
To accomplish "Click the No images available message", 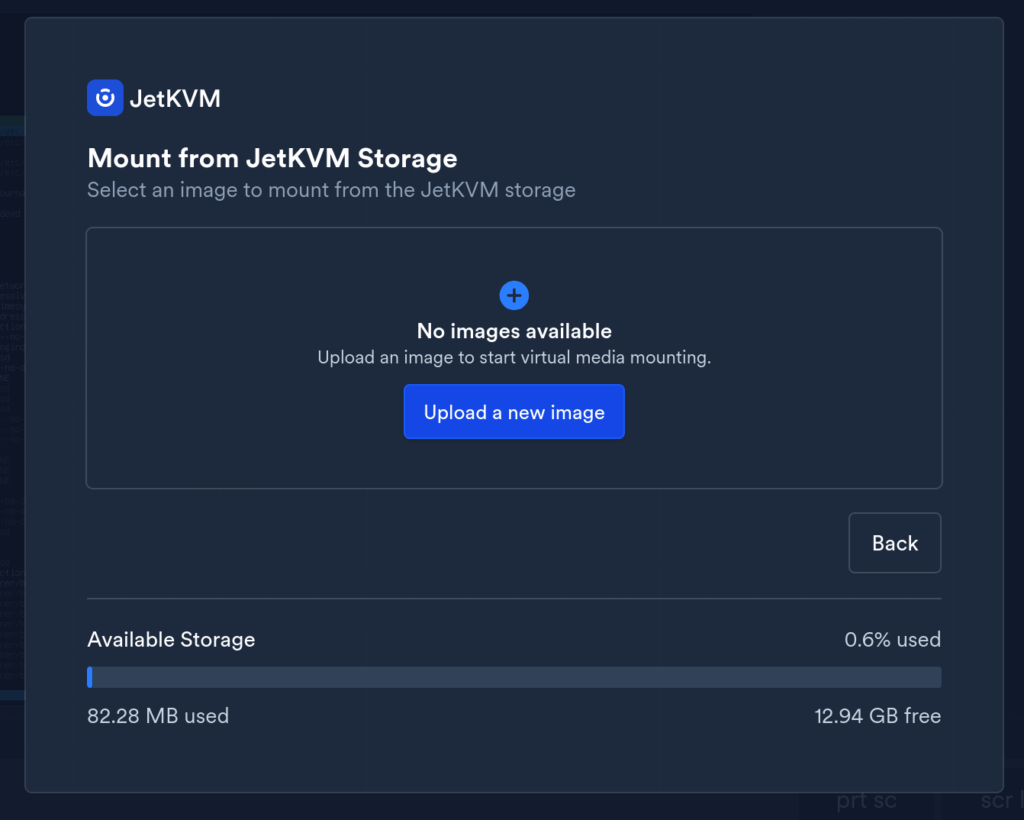I will [x=514, y=331].
